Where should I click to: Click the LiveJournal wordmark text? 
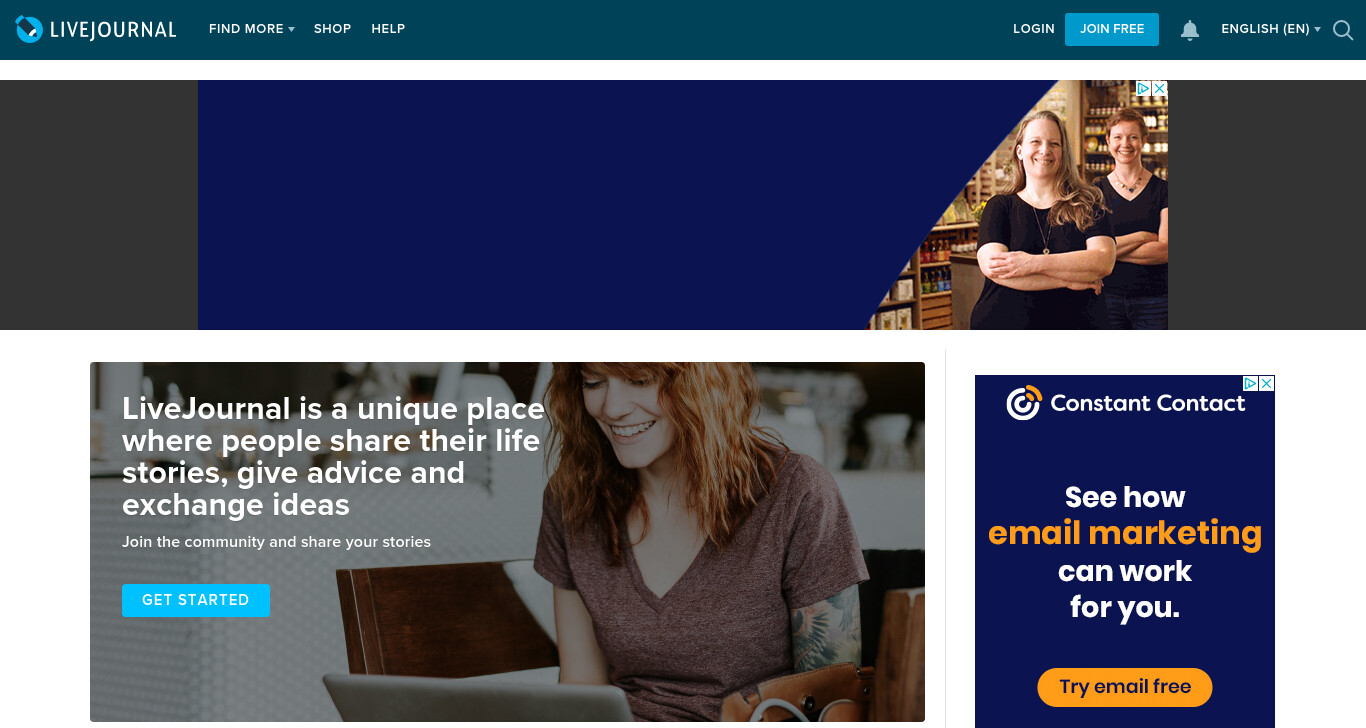pos(113,30)
